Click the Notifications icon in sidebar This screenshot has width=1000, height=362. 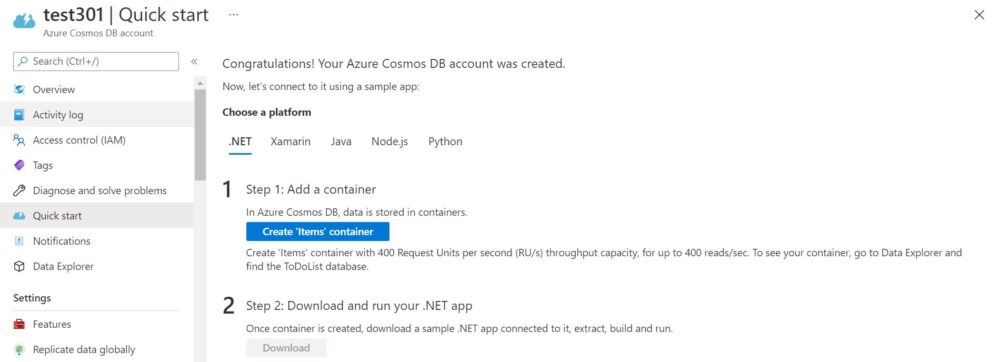(x=19, y=241)
